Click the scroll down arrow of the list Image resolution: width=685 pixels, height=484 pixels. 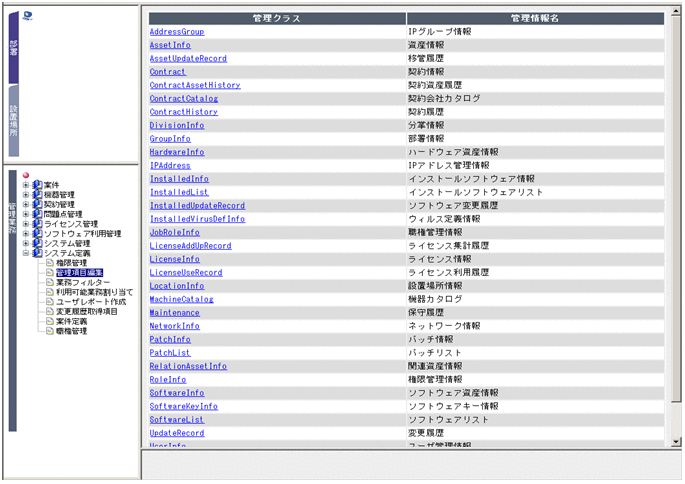click(x=676, y=442)
